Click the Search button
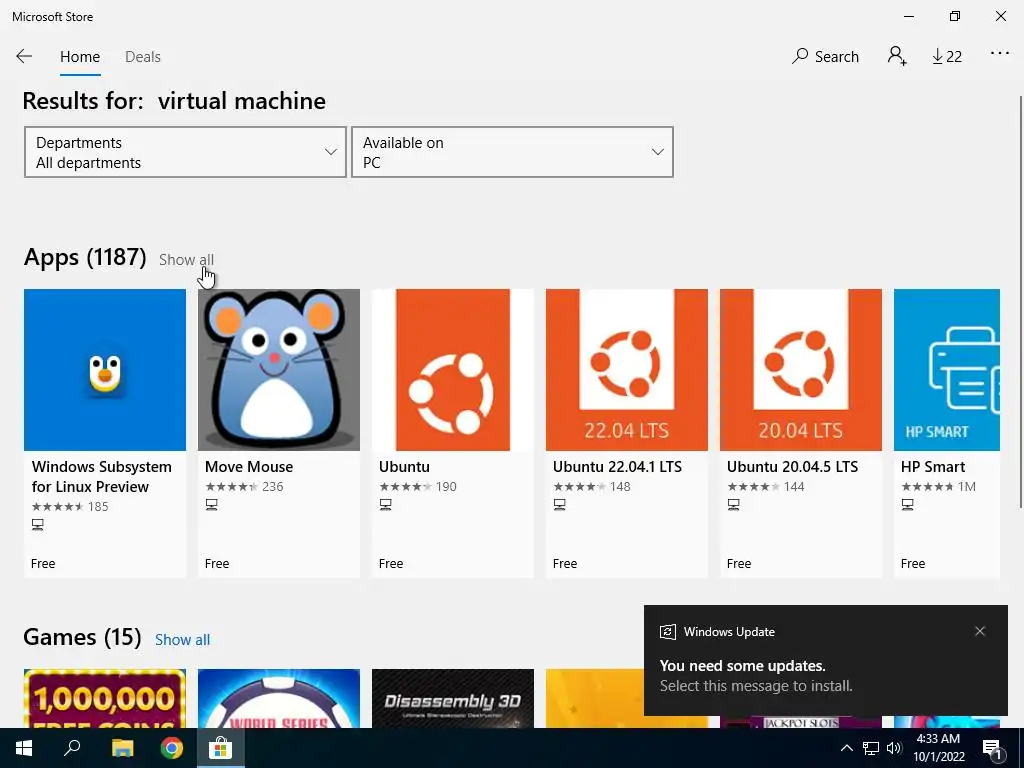The height and width of the screenshot is (768, 1024). 825,57
